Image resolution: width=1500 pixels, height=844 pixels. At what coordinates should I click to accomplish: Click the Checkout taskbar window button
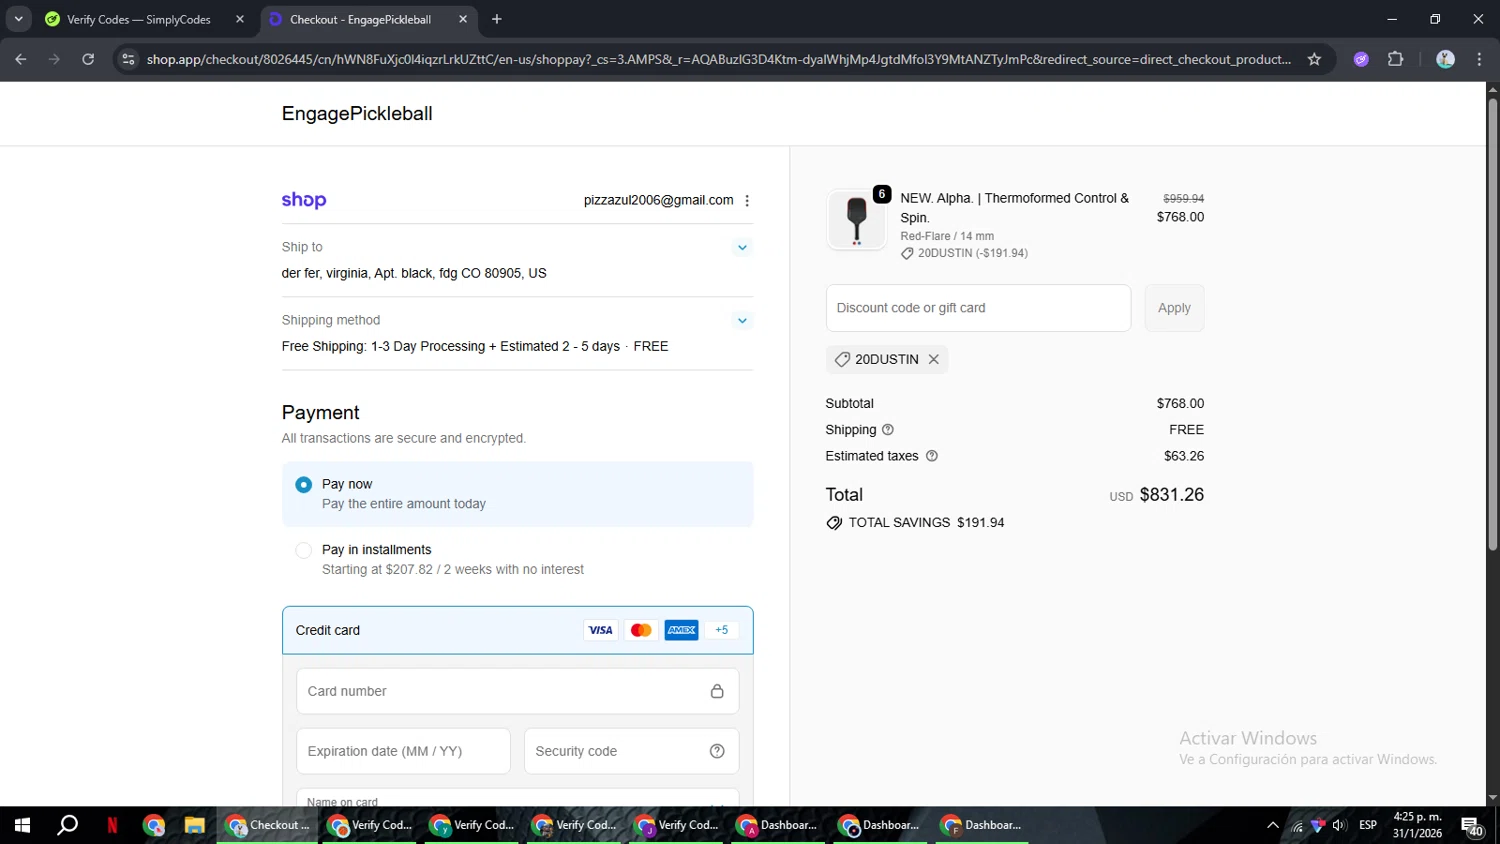coord(268,825)
